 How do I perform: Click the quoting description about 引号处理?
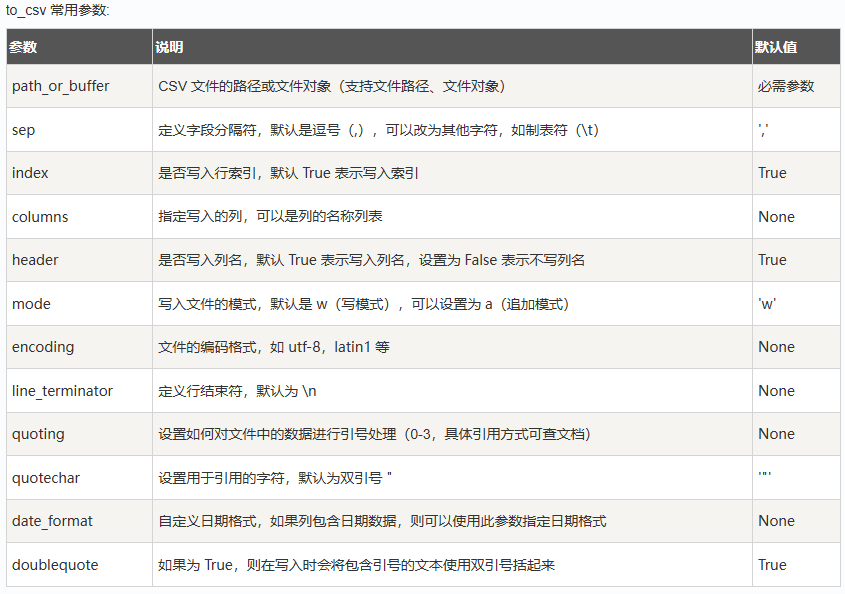tap(374, 434)
